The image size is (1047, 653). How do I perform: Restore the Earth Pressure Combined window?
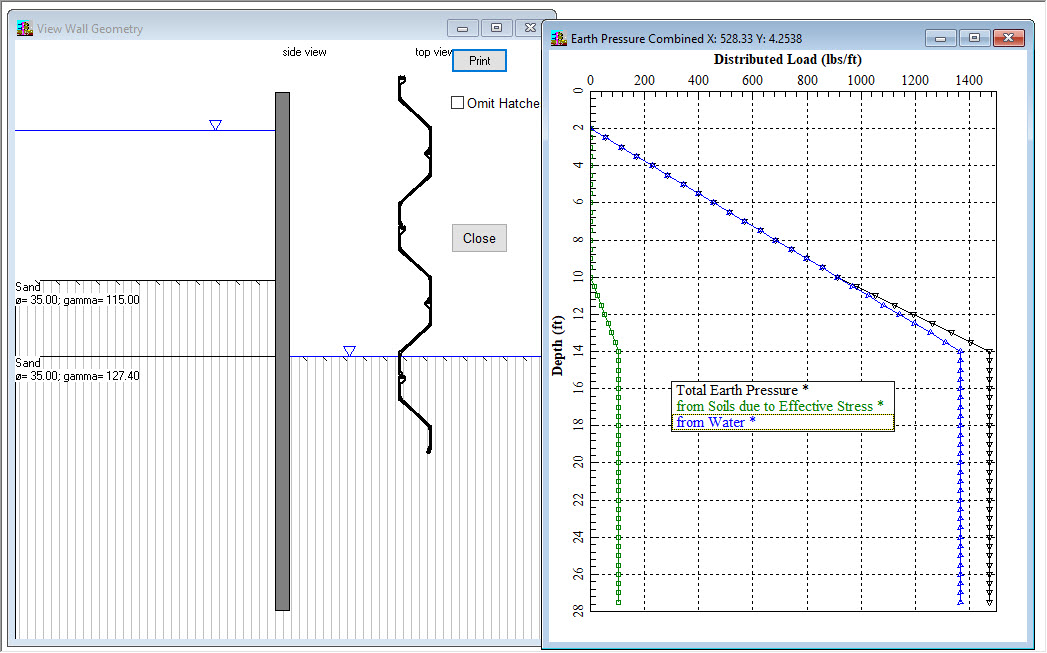[973, 37]
